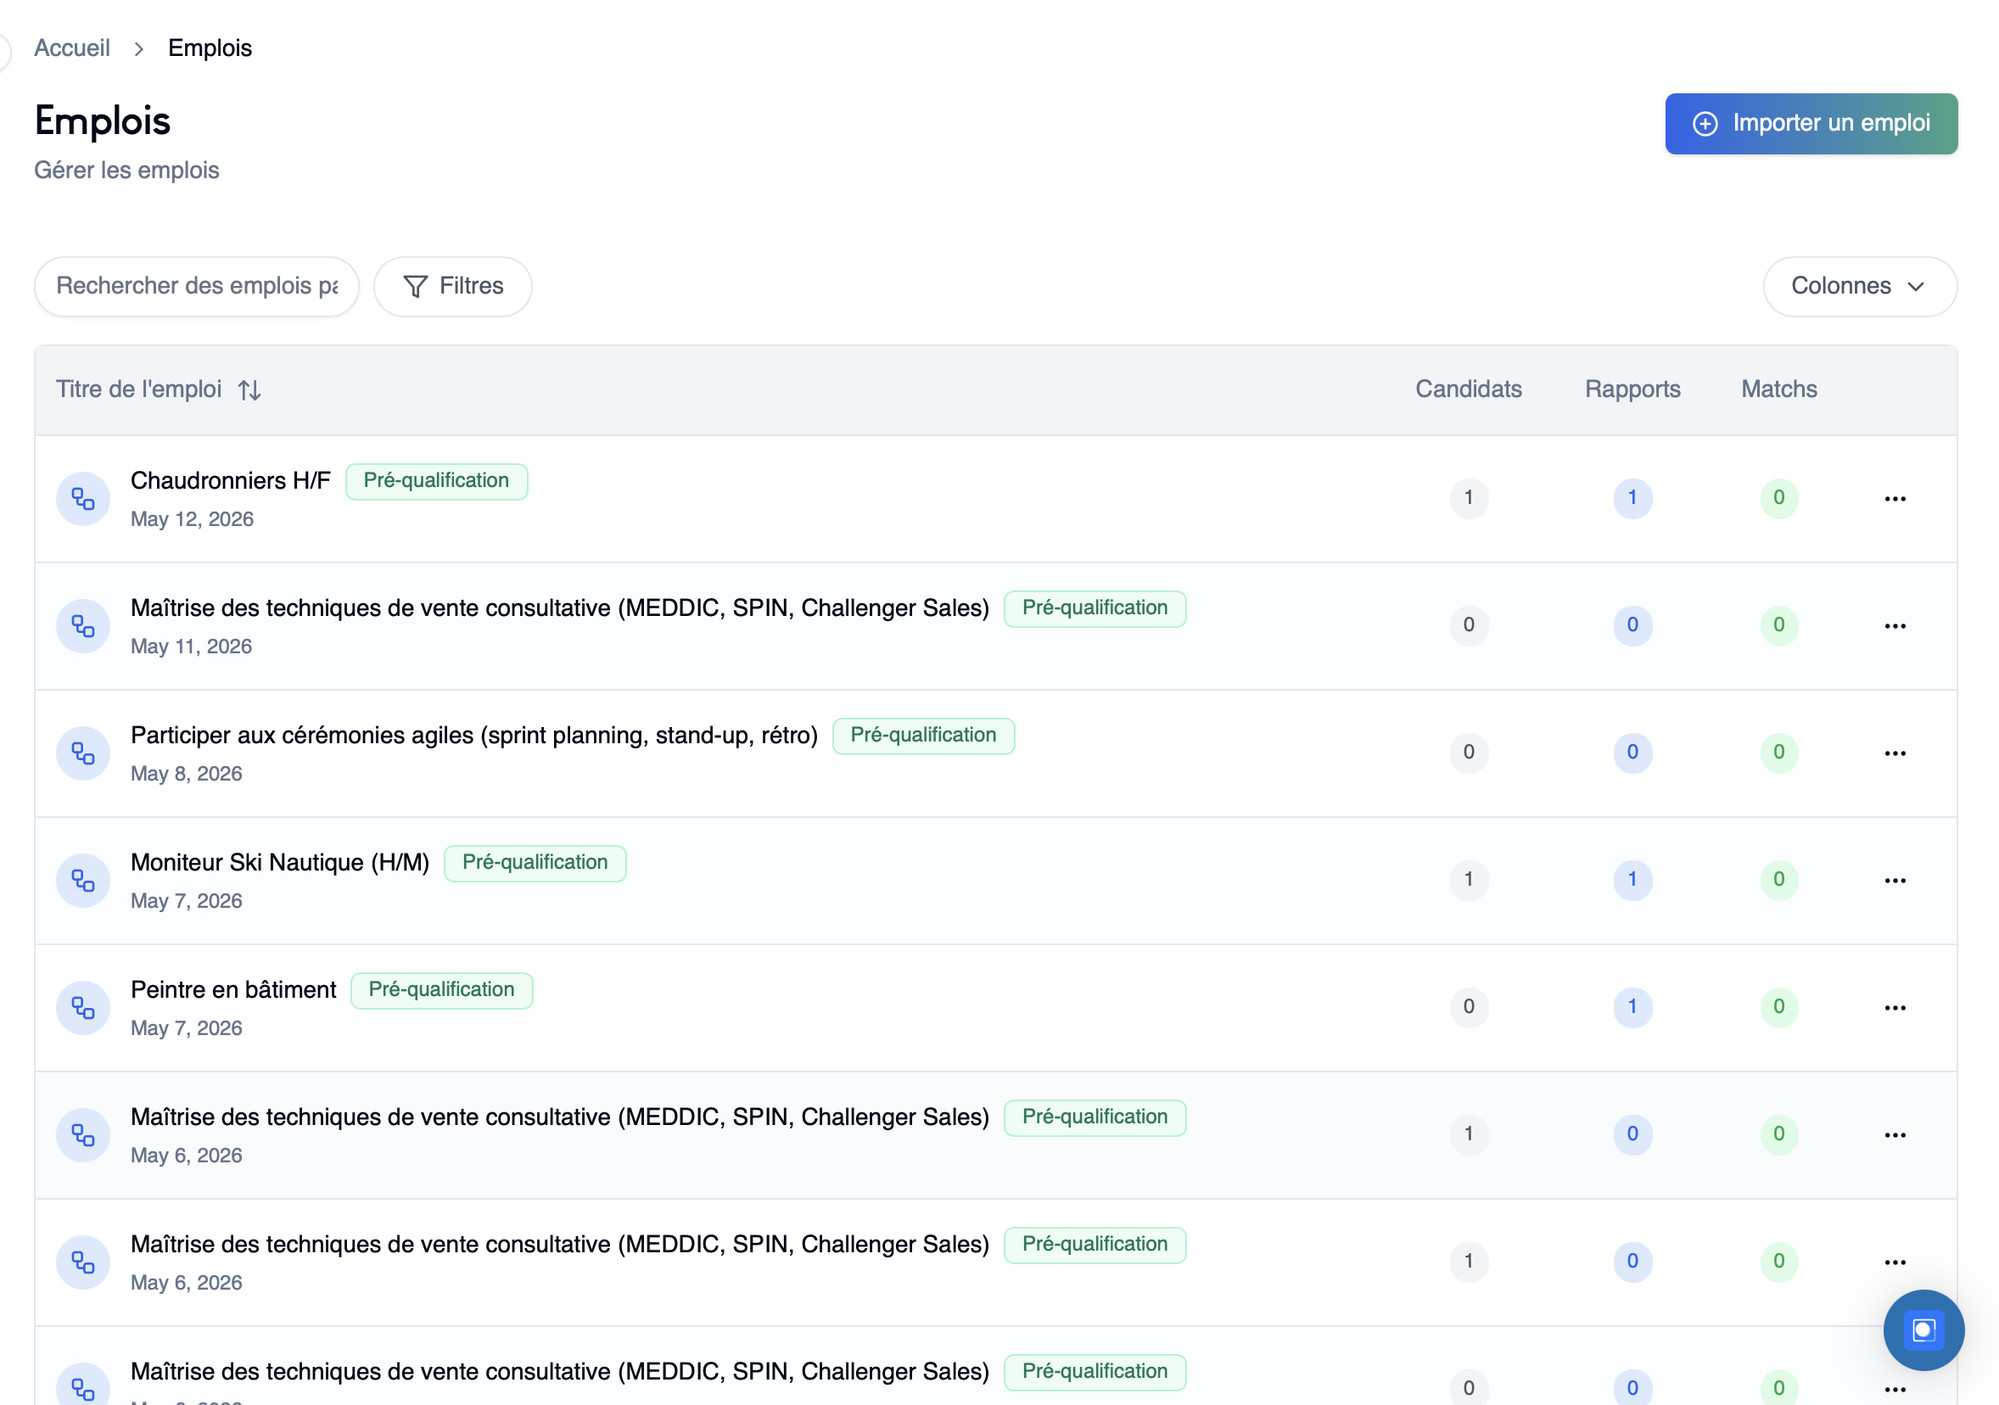Screen dimensions: 1999x1405
Task: Go to Accueil breadcrumb link
Action: click(x=72, y=48)
